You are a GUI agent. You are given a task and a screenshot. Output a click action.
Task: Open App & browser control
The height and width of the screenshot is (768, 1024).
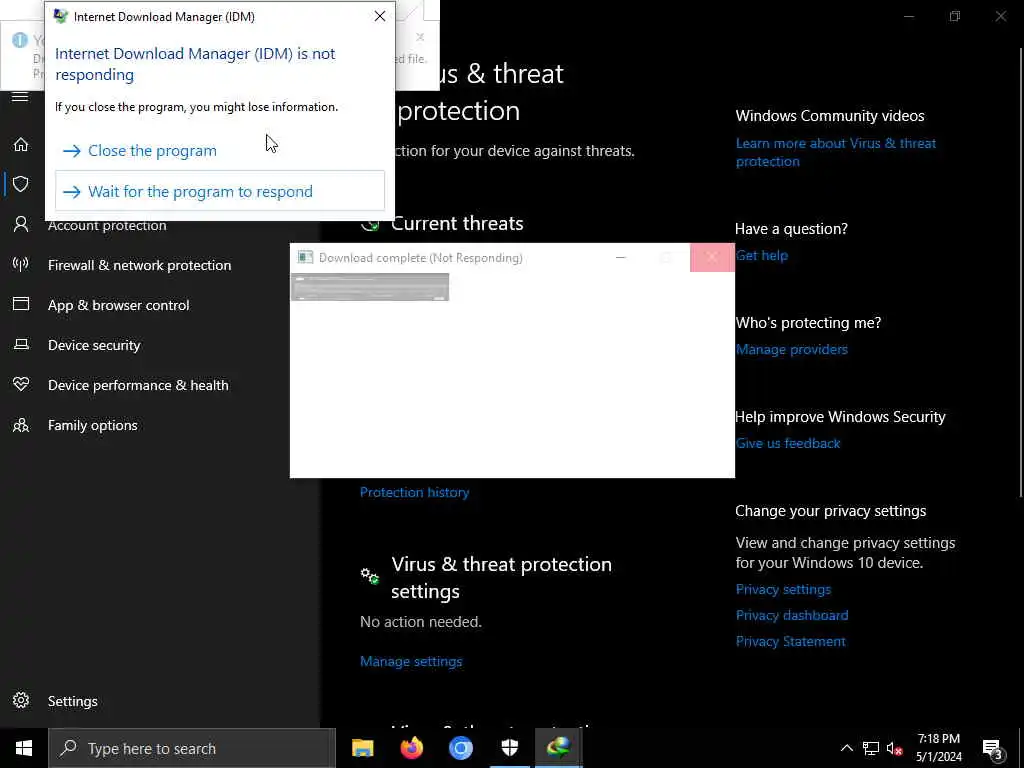118,305
